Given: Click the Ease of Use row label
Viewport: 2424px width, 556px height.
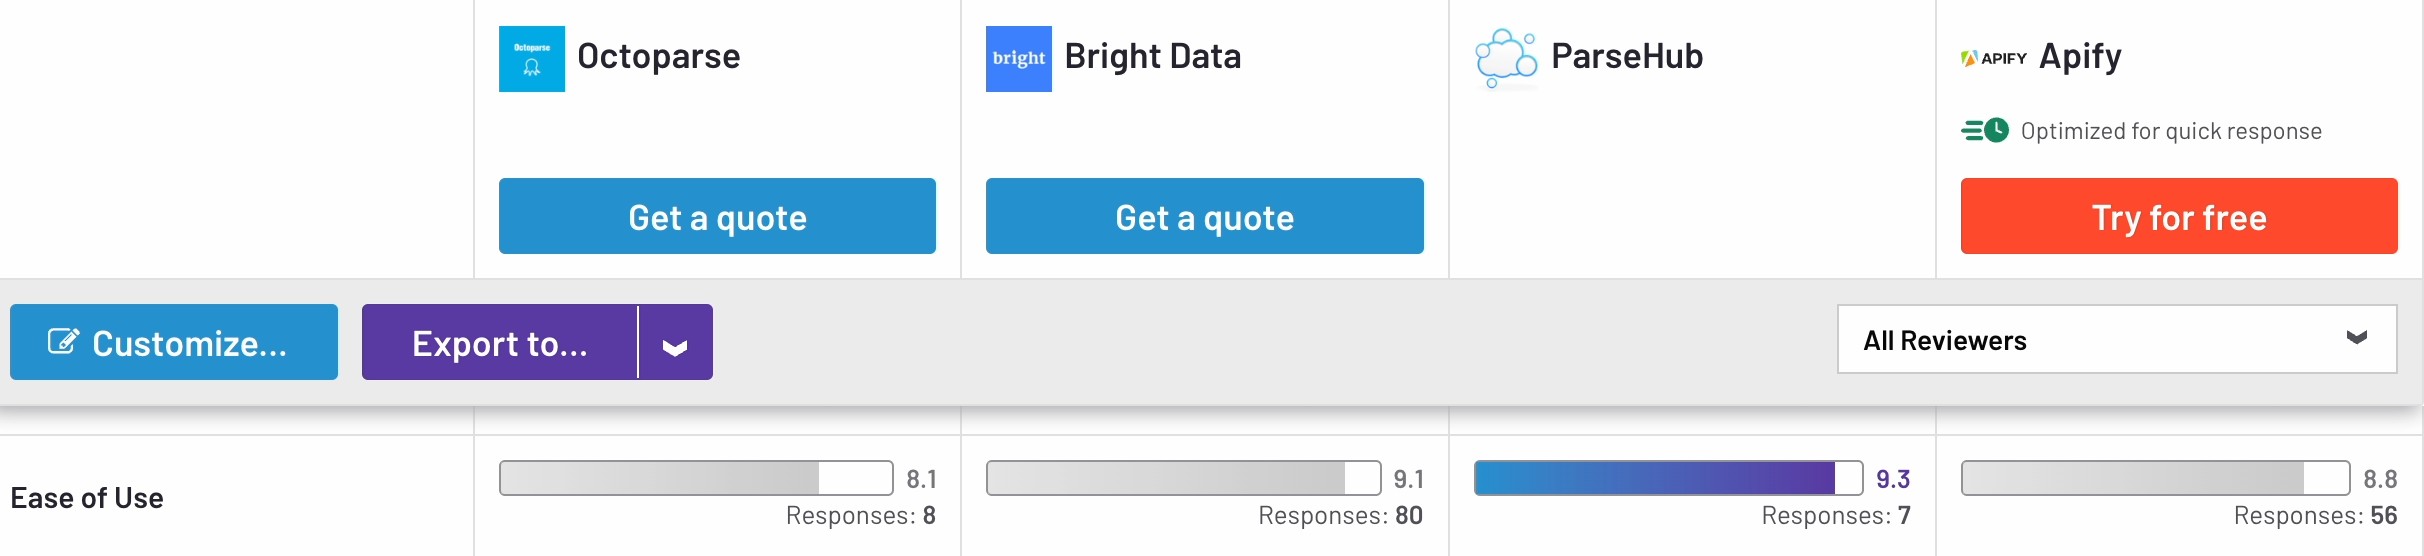Looking at the screenshot, I should tap(87, 498).
